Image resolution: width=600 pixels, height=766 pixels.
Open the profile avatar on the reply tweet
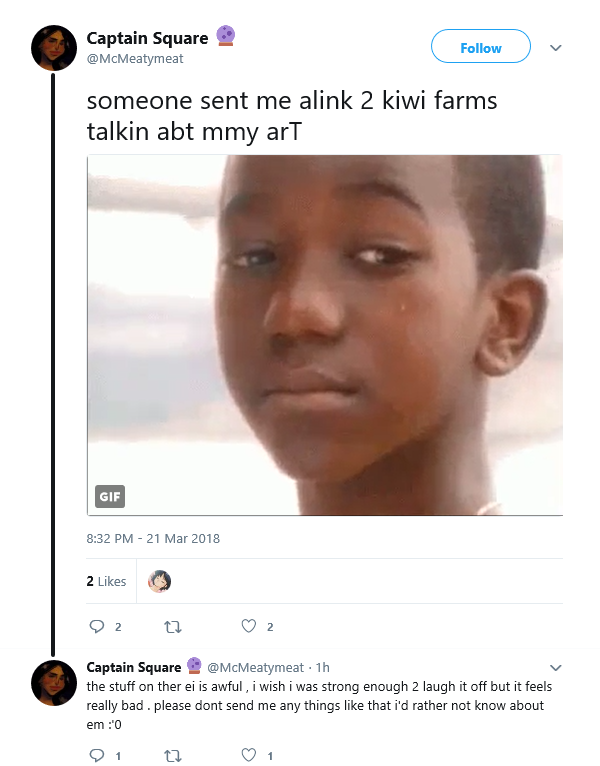(x=54, y=682)
